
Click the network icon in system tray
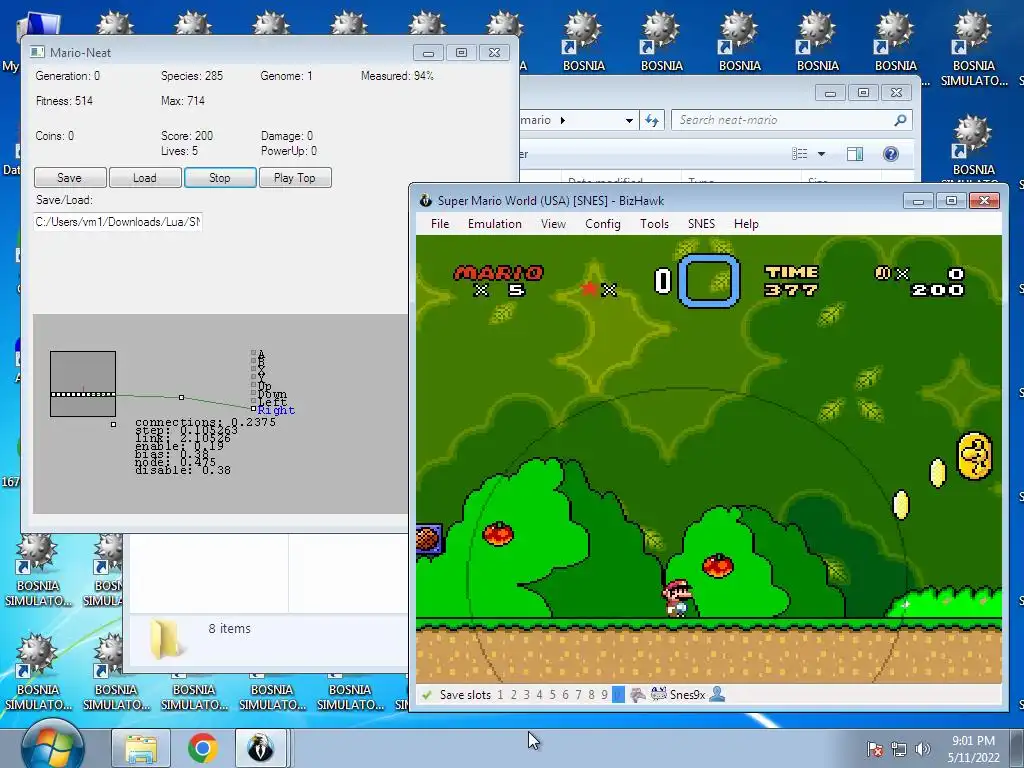899,749
